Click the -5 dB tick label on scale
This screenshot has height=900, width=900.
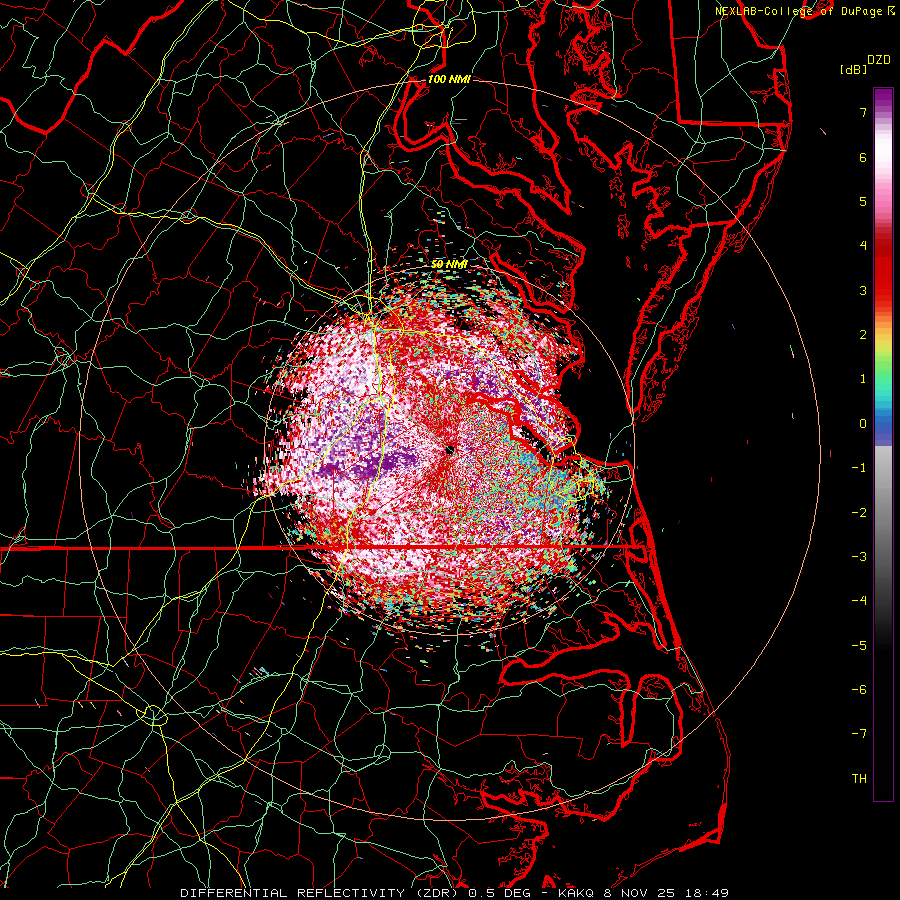click(859, 646)
